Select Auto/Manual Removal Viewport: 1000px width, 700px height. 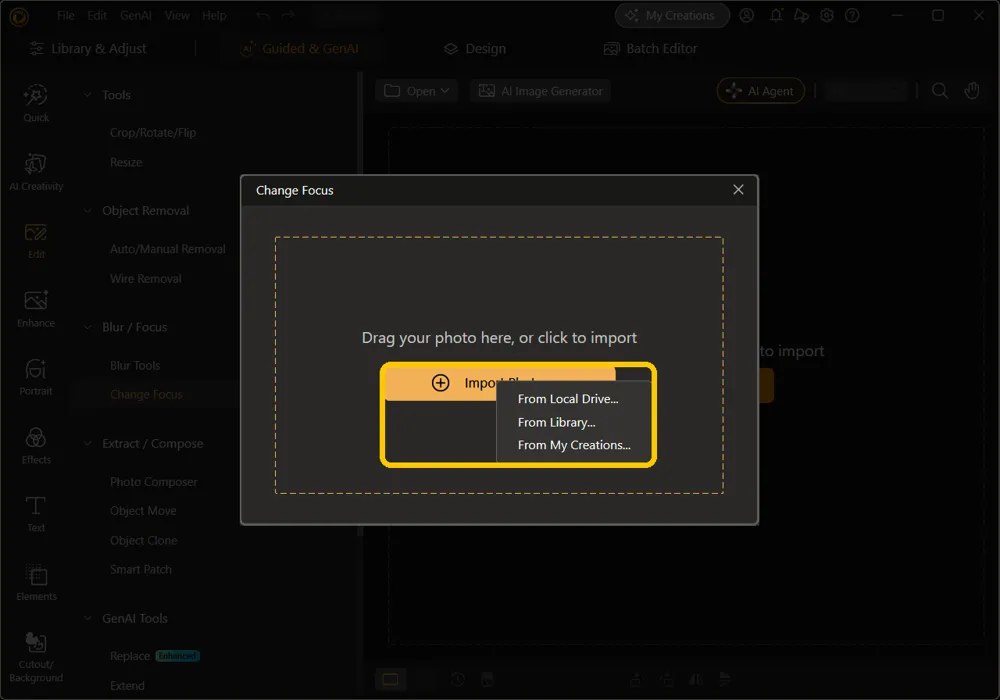tap(167, 249)
